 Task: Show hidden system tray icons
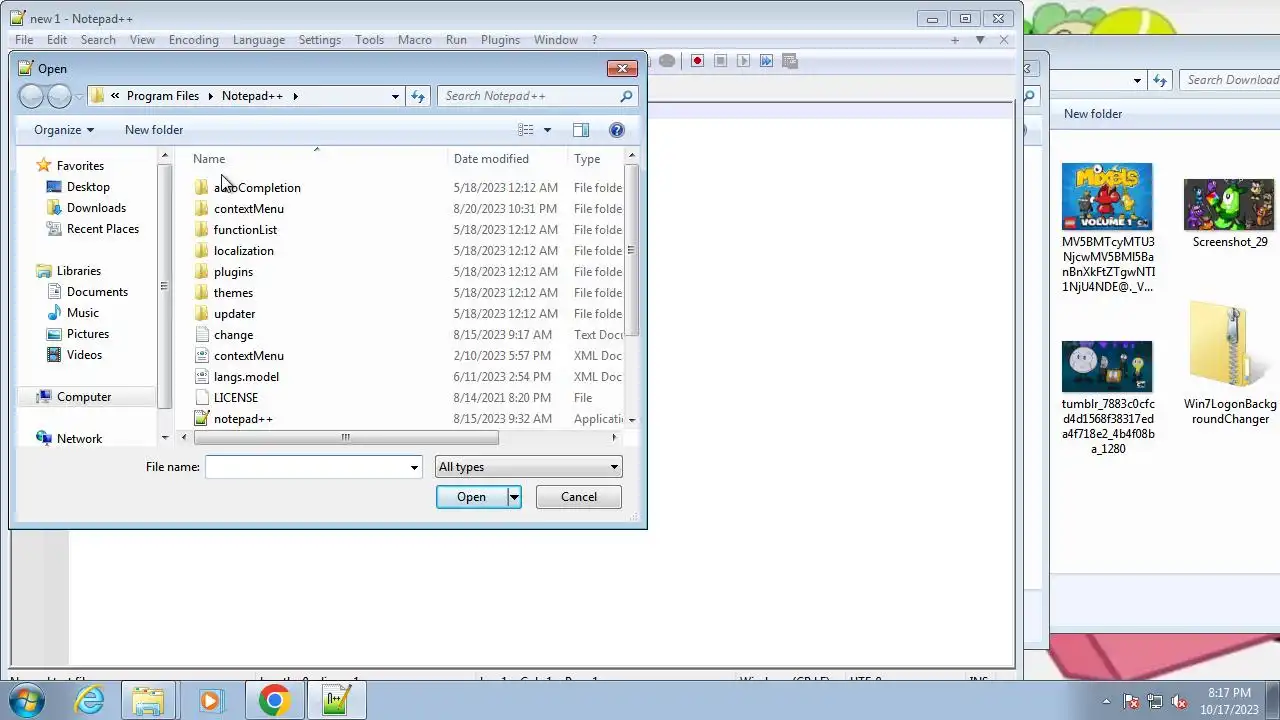[x=1106, y=702]
